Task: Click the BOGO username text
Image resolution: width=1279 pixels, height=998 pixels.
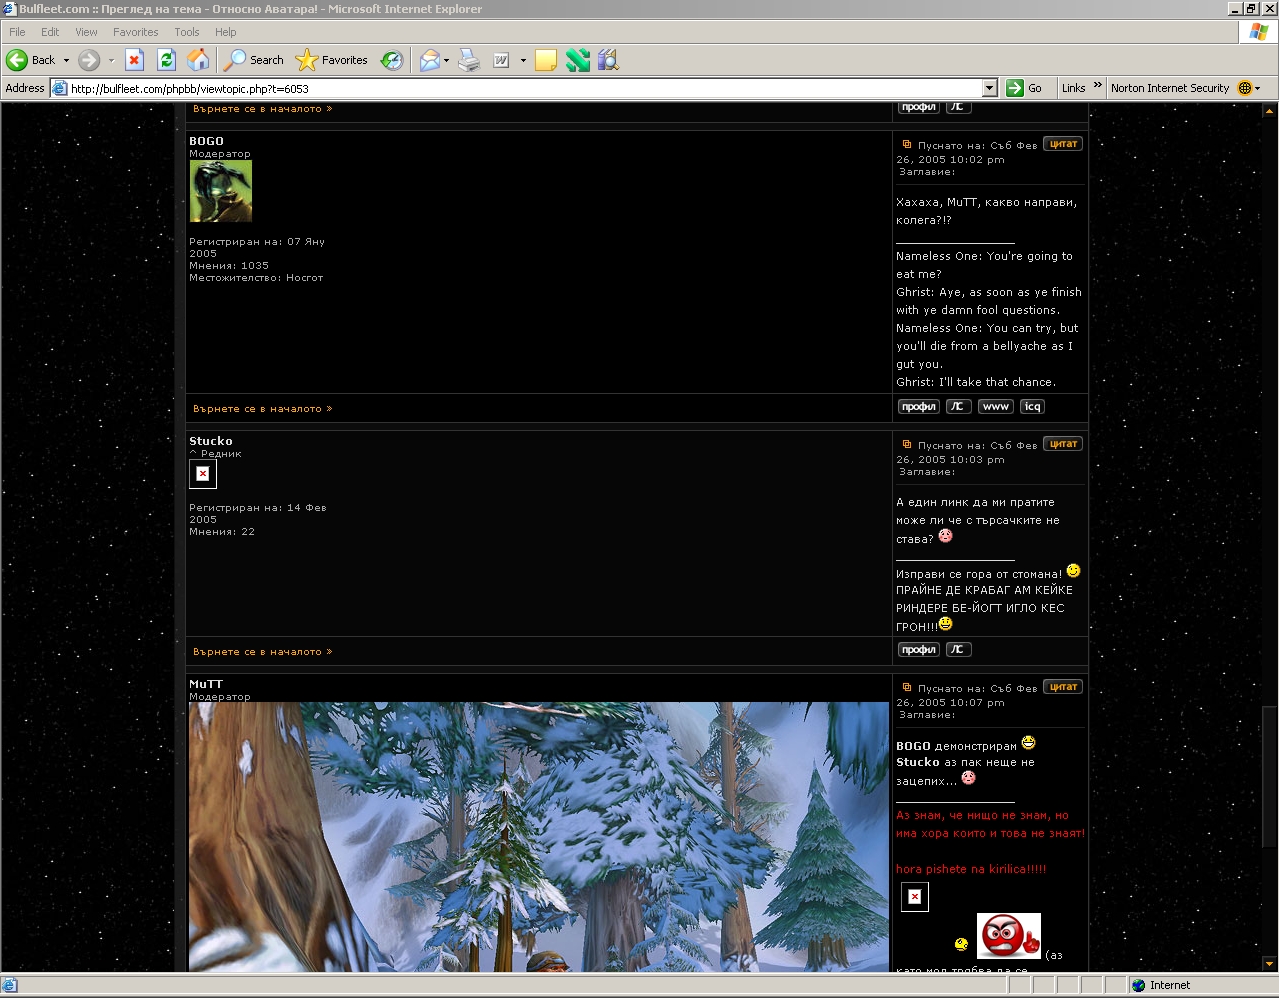Action: click(x=206, y=141)
